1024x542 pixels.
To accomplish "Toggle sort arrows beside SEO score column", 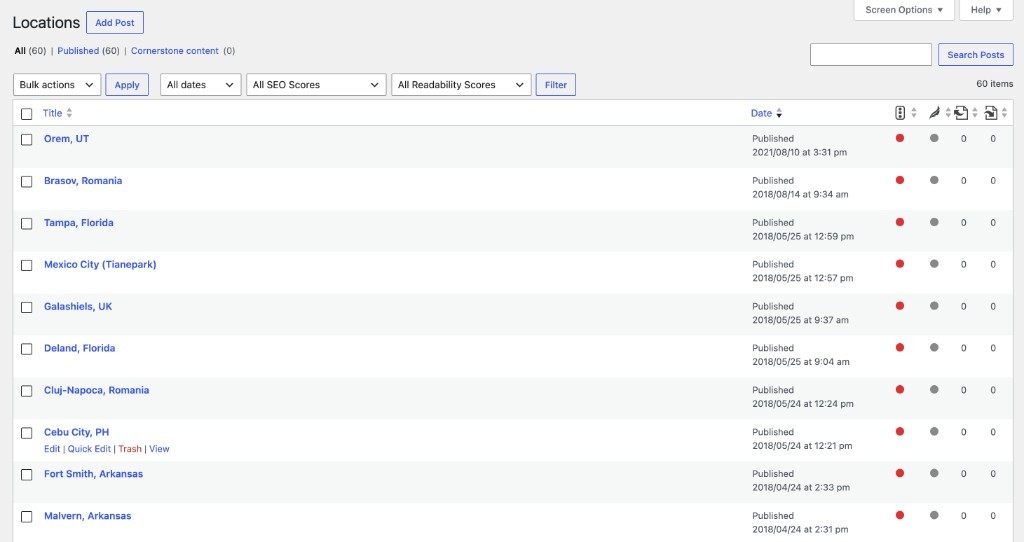I will click(914, 113).
